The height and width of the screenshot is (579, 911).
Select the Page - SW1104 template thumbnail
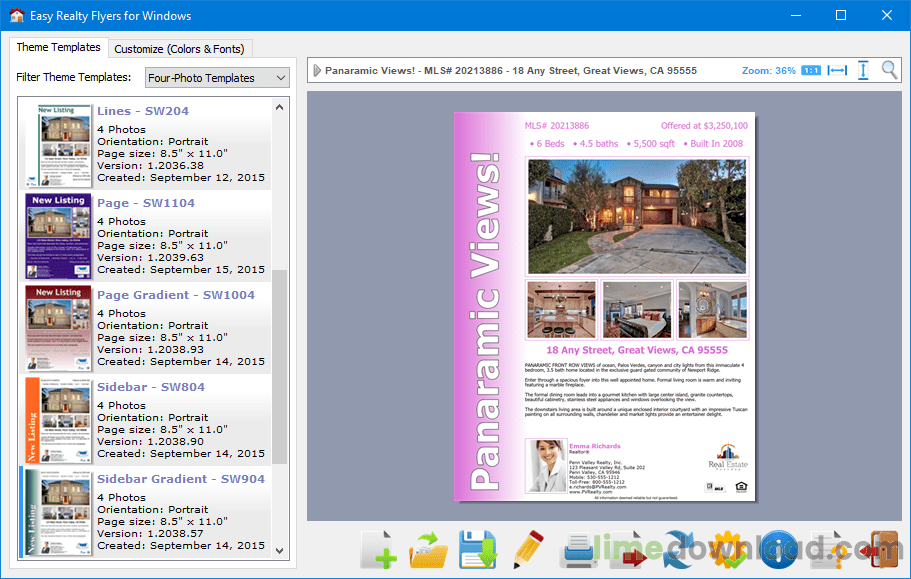pos(58,237)
